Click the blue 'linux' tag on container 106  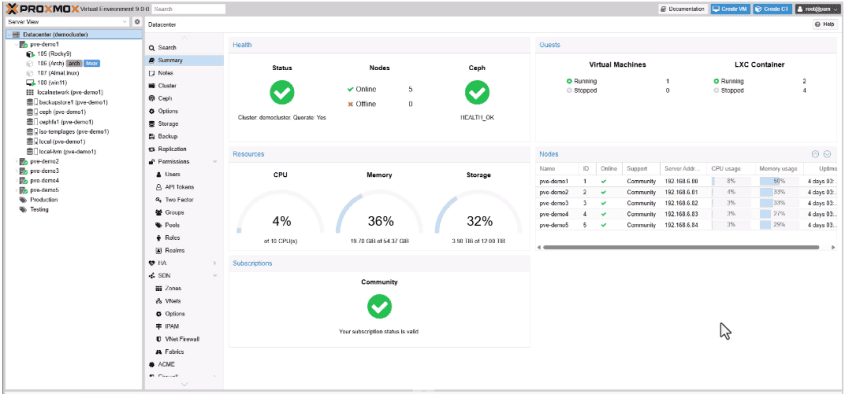92,64
